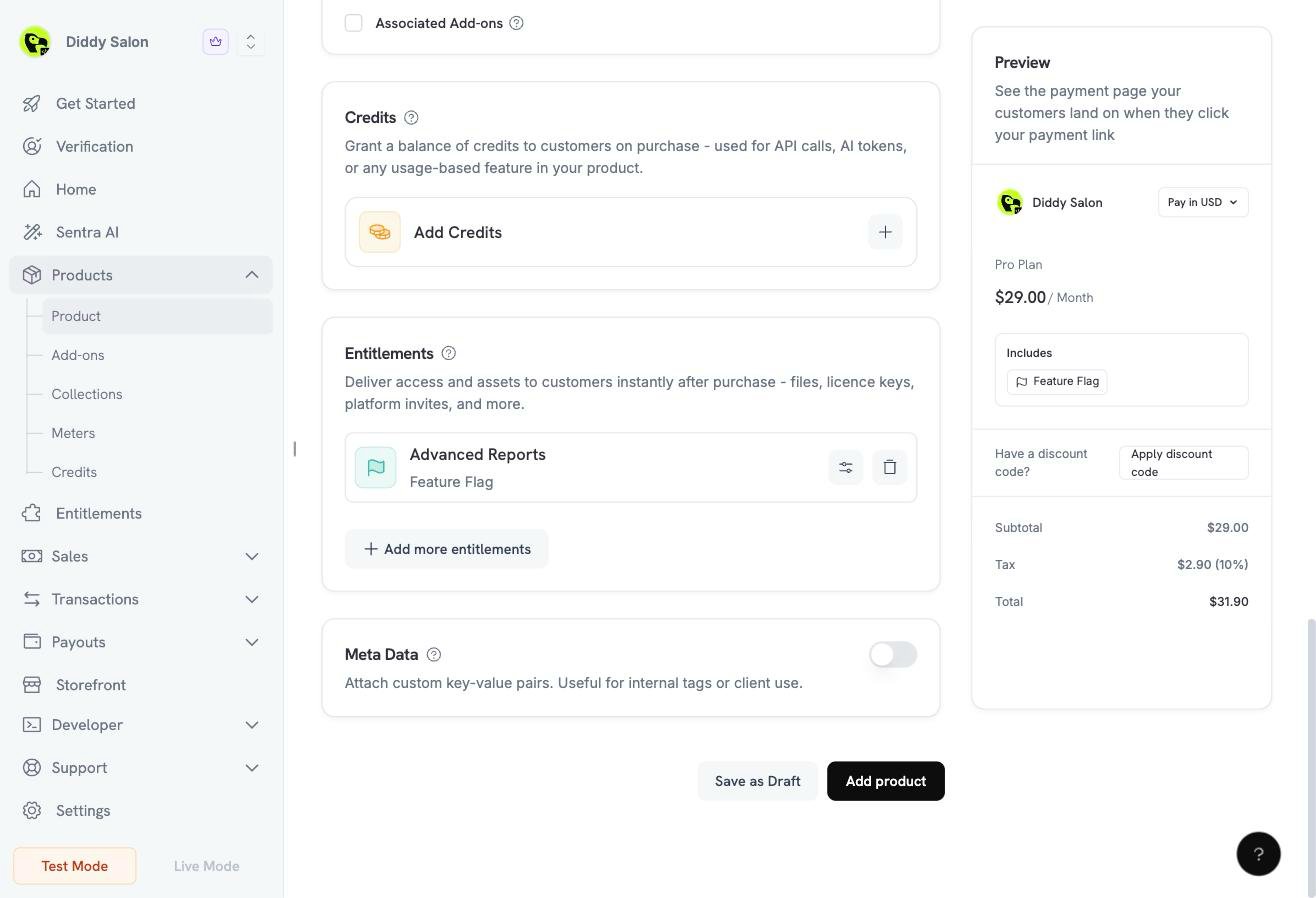Click the Products box icon

click(32, 275)
